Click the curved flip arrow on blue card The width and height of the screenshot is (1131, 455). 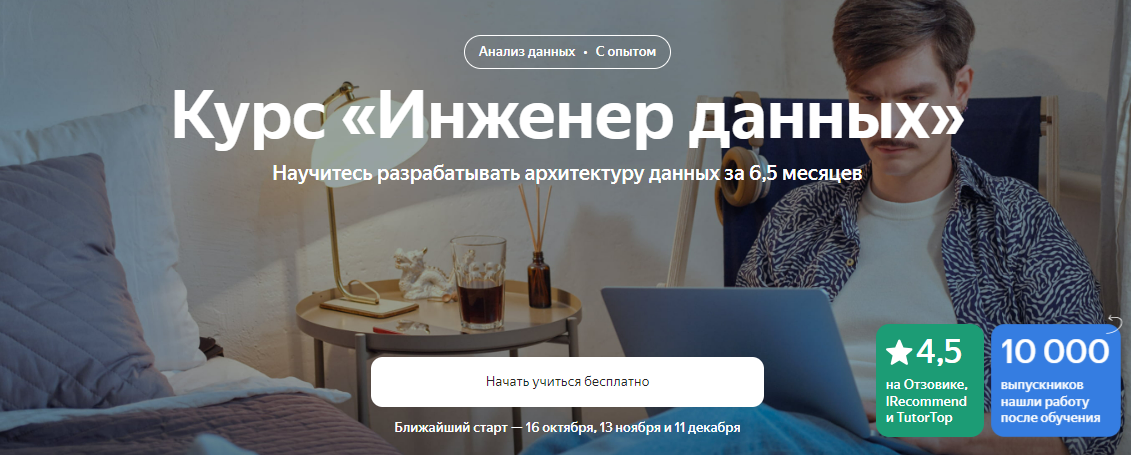coord(1114,324)
